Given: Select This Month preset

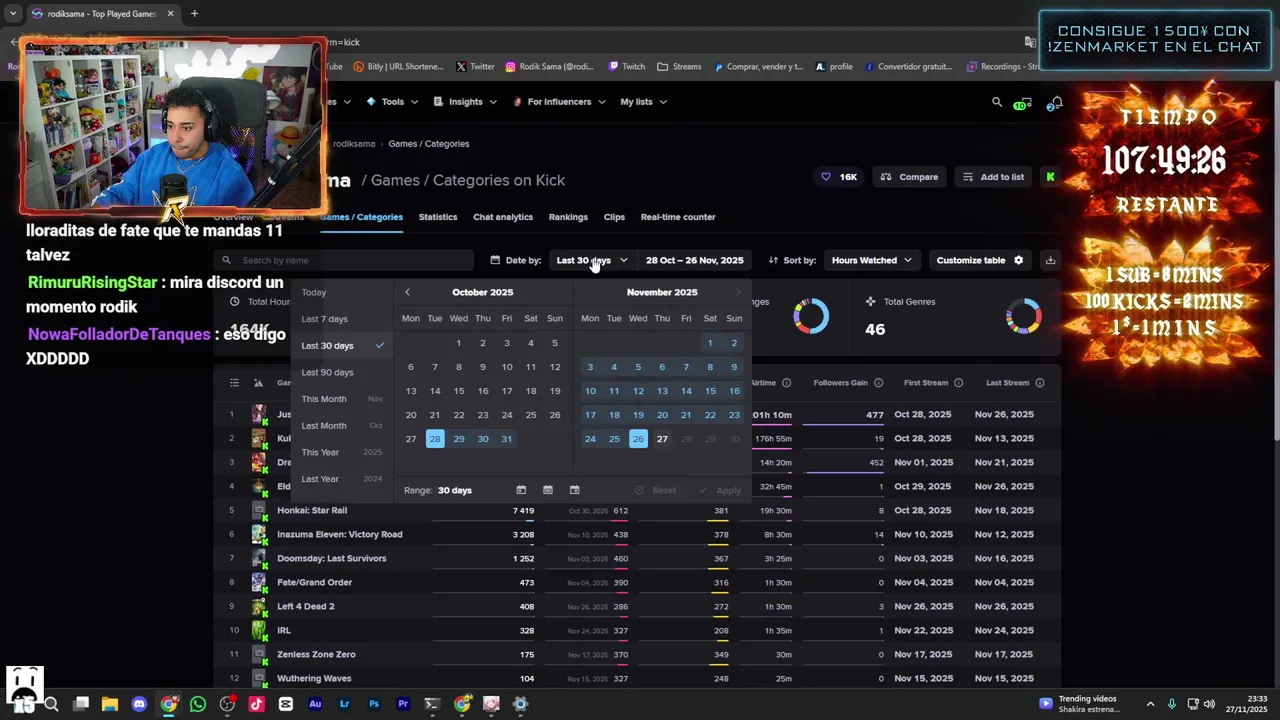Looking at the screenshot, I should tap(343, 399).
